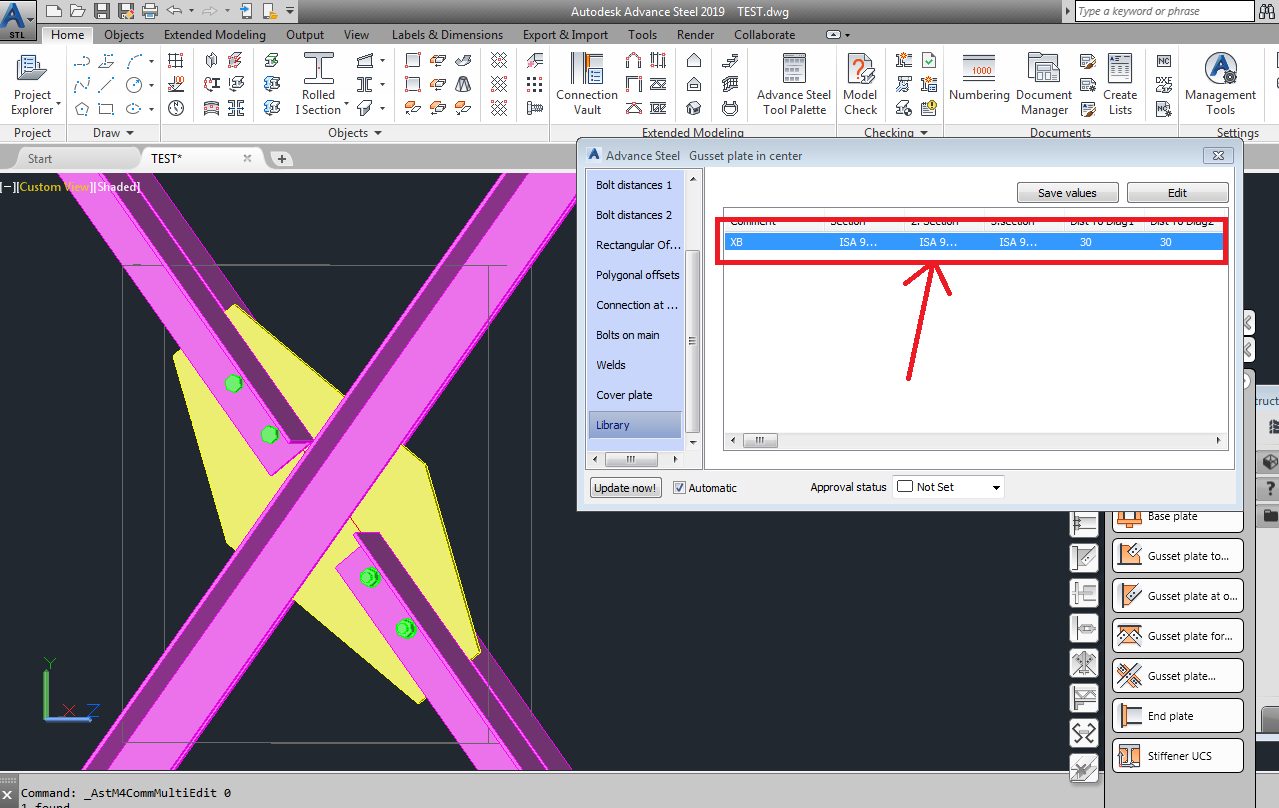Open the Output ribbon tab

[x=305, y=35]
